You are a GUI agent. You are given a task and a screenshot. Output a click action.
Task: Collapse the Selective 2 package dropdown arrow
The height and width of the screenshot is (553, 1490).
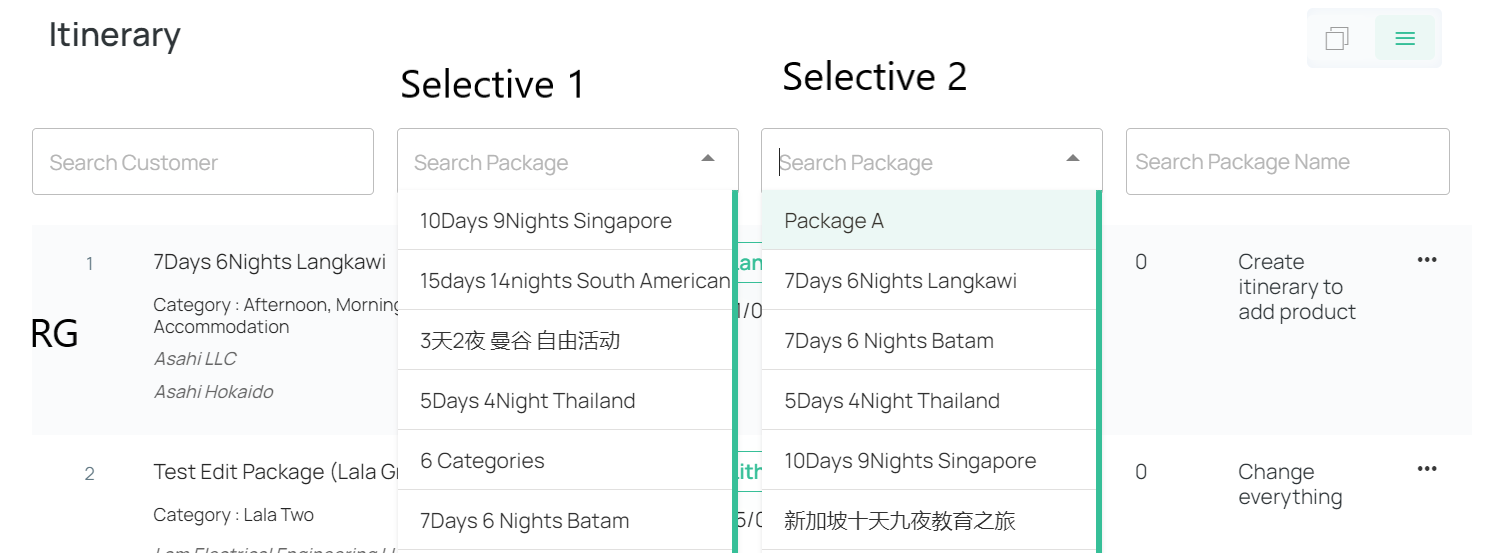pyautogui.click(x=1073, y=159)
